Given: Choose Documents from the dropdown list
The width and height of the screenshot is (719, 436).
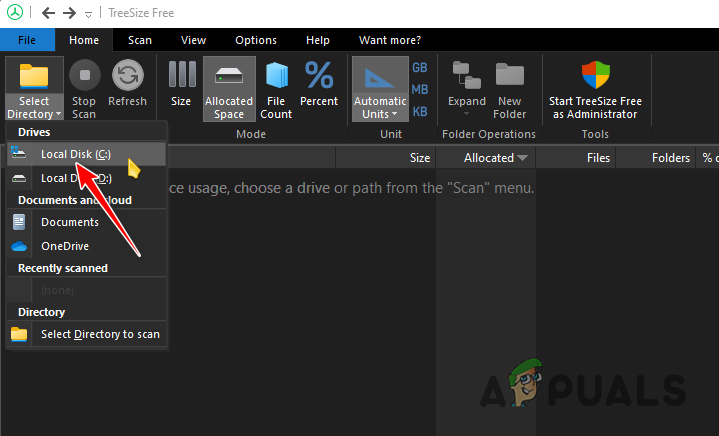Looking at the screenshot, I should (x=86, y=222).
